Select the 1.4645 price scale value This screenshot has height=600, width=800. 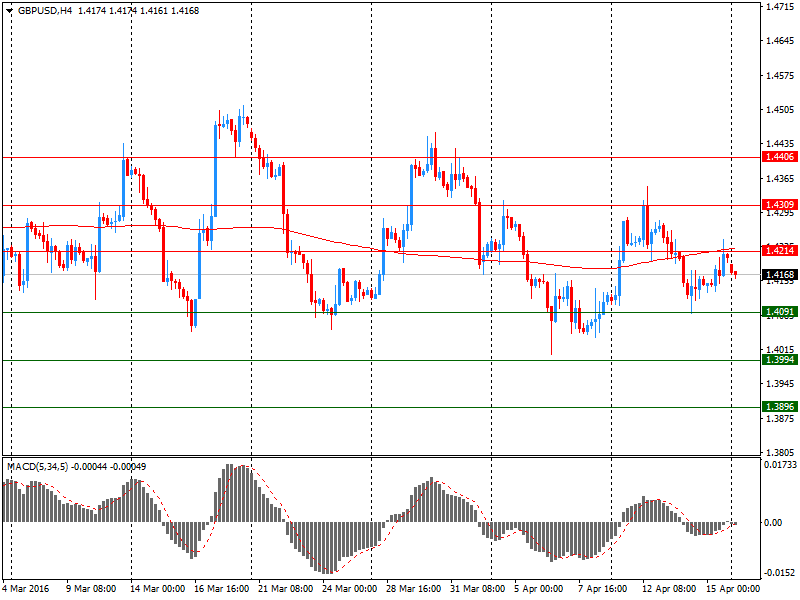(781, 41)
